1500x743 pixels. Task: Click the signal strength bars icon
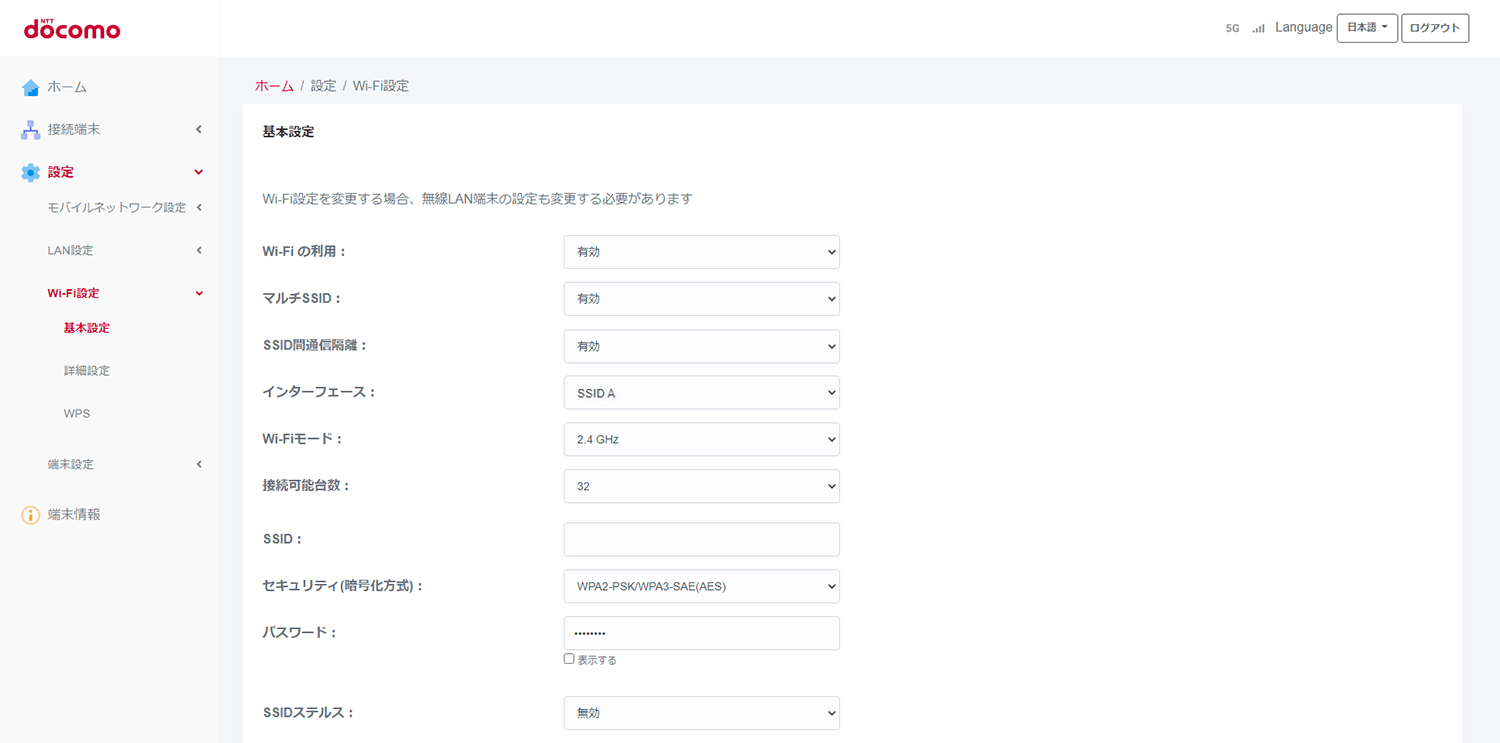point(1258,29)
